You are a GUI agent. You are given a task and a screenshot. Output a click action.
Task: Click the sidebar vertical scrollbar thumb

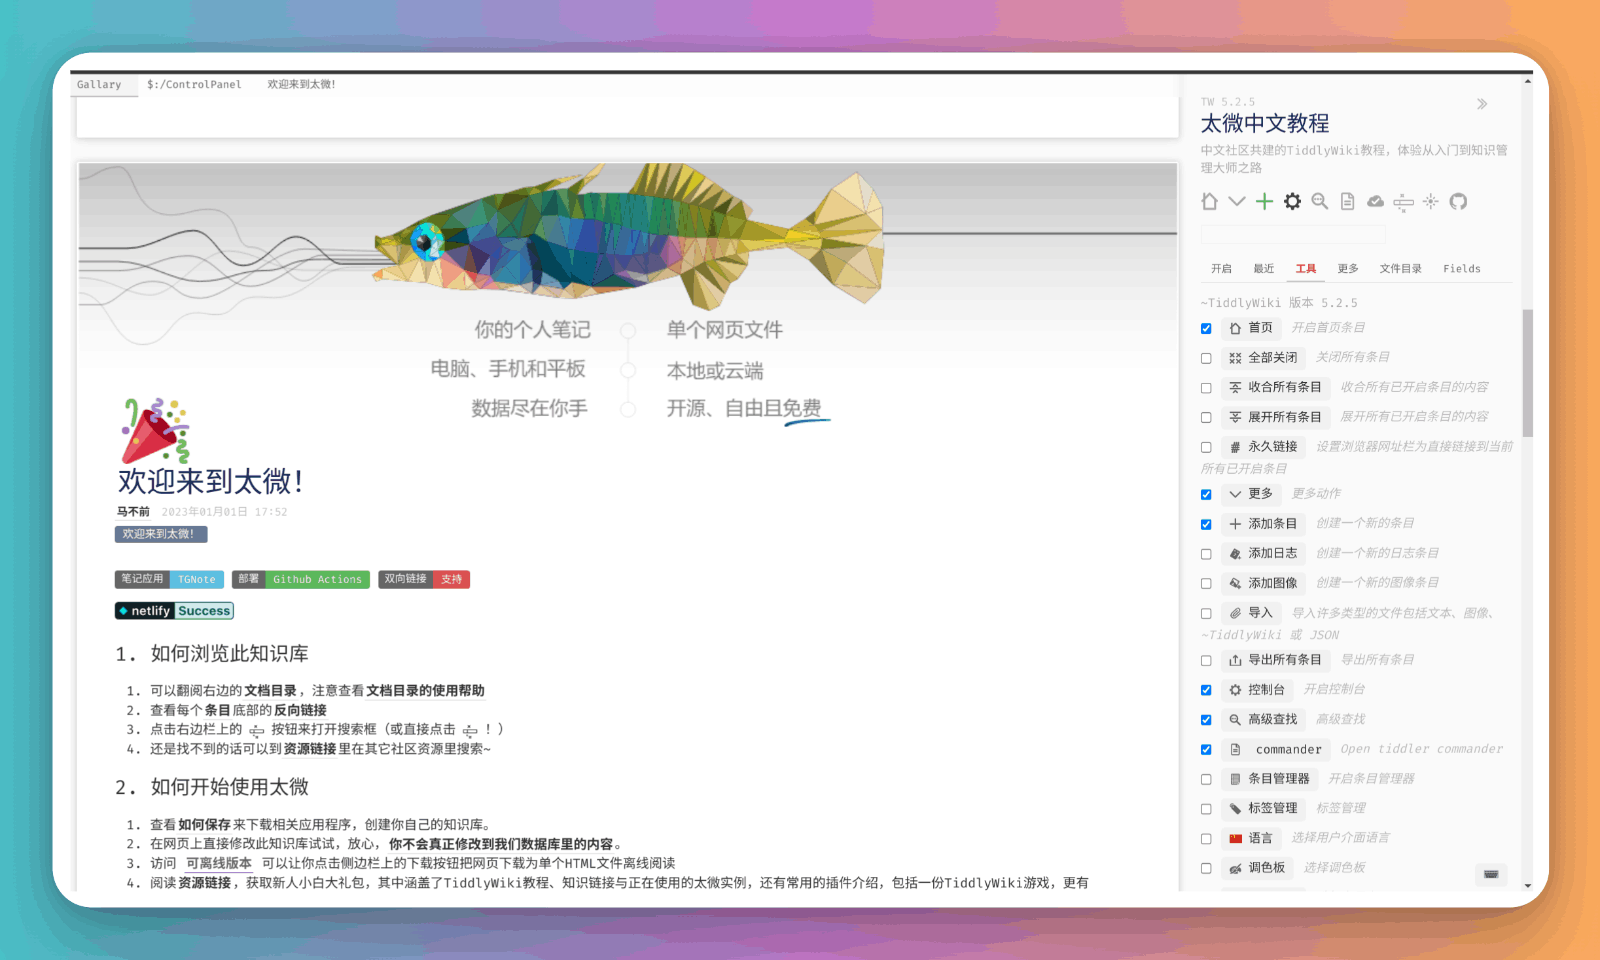tap(1527, 372)
